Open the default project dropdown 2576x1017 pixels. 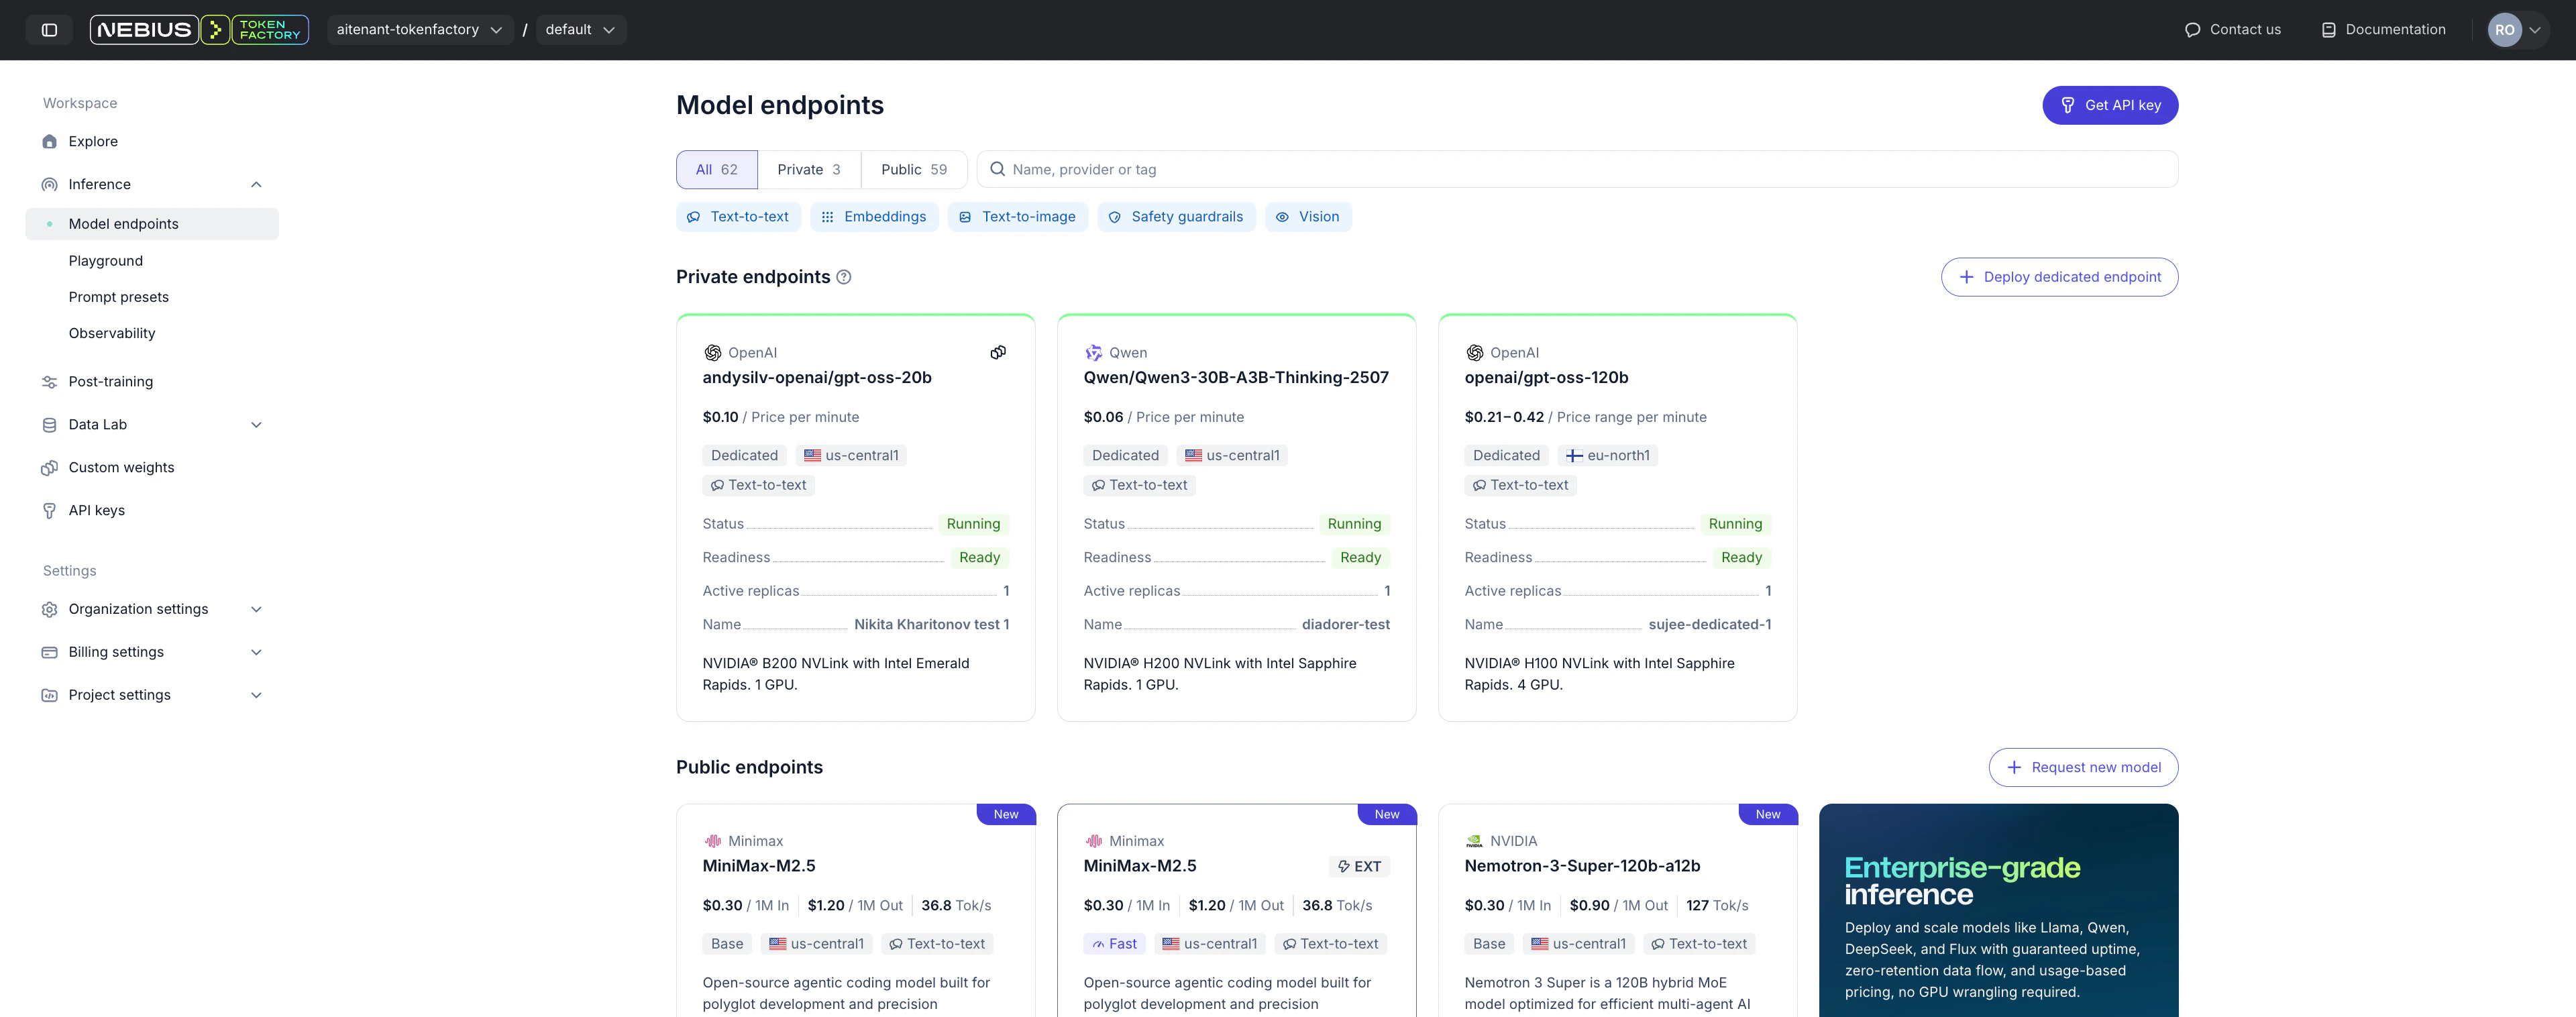point(581,30)
